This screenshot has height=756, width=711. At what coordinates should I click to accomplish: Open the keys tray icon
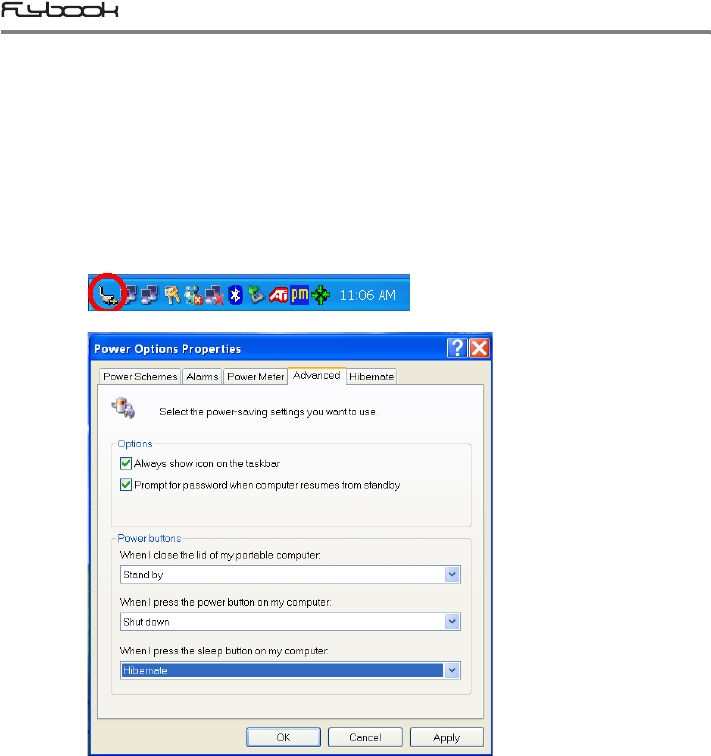pos(172,295)
